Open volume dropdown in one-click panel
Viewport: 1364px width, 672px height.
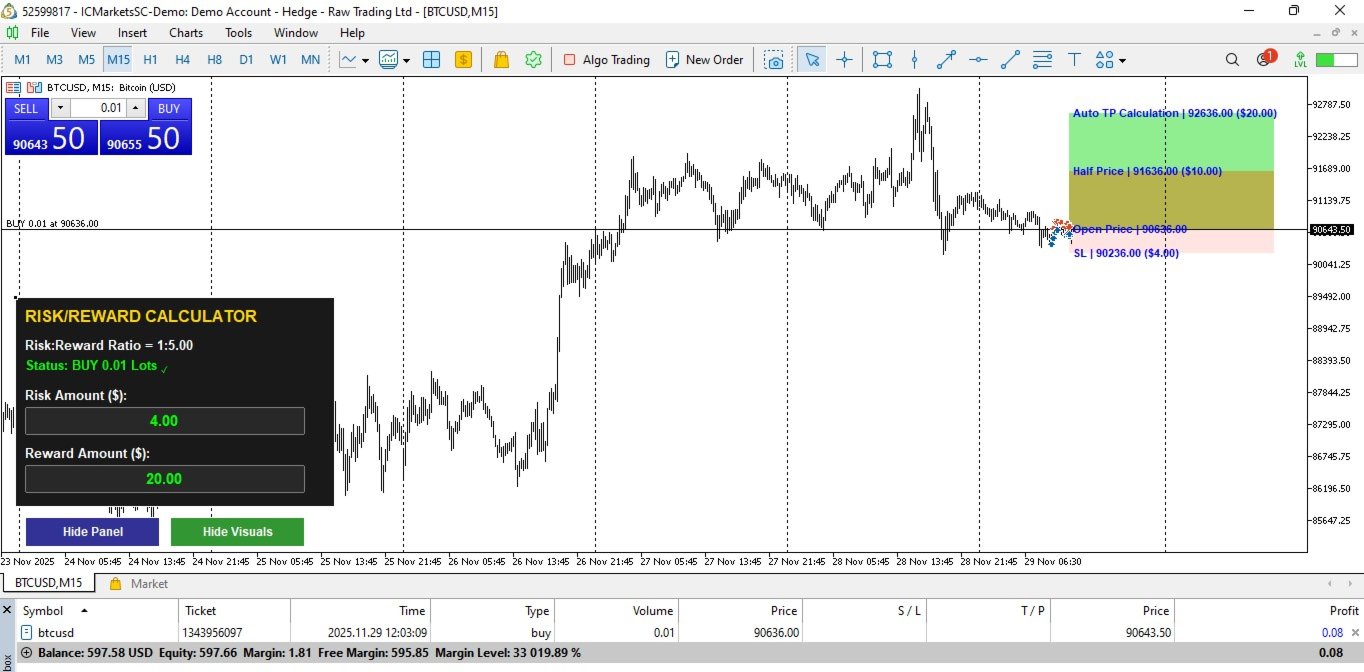[x=59, y=108]
